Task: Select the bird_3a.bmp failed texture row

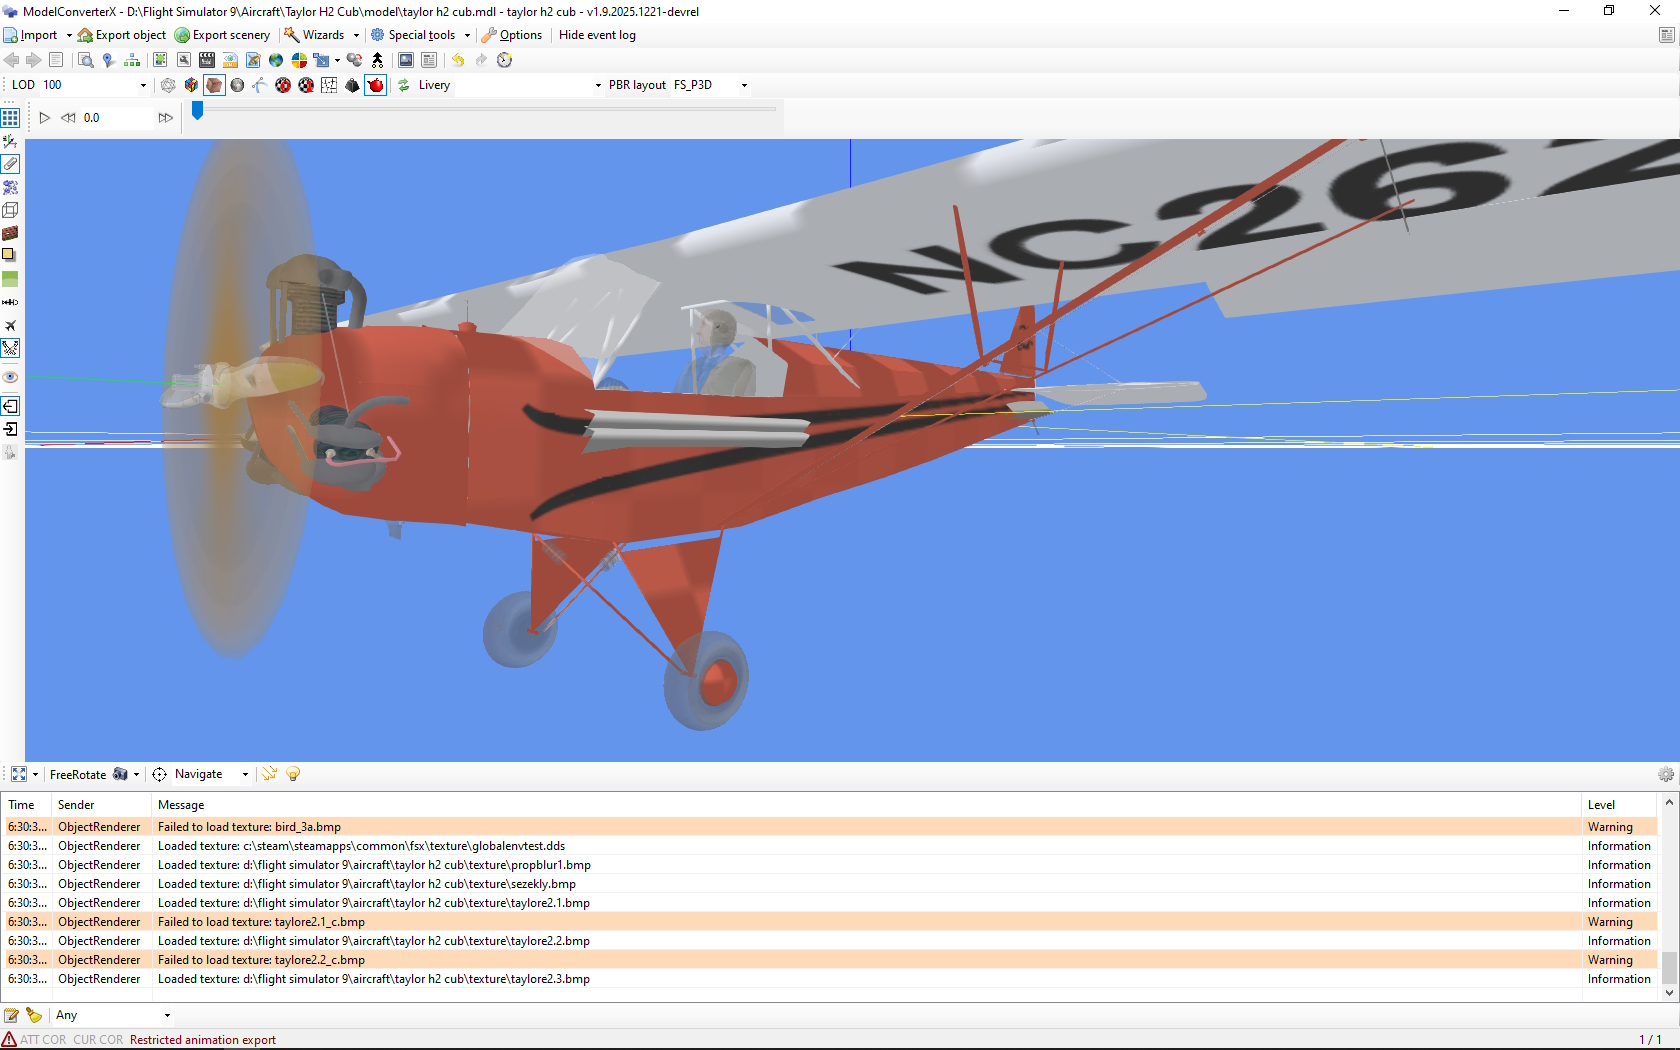Action: pyautogui.click(x=830, y=827)
